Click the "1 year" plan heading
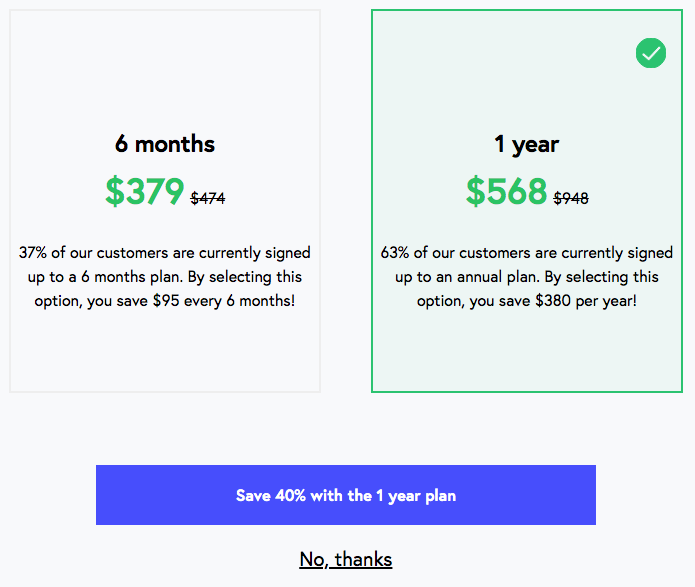This screenshot has height=587, width=695. (x=527, y=144)
